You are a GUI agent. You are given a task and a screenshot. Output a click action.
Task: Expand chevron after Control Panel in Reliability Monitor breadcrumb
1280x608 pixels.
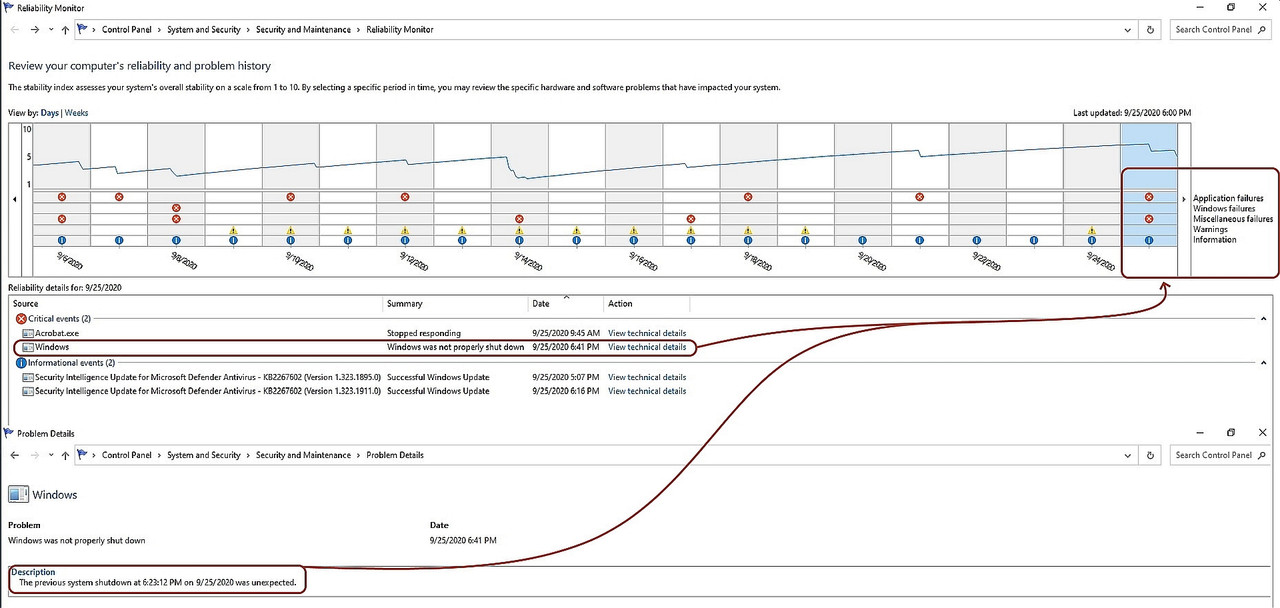tap(158, 30)
